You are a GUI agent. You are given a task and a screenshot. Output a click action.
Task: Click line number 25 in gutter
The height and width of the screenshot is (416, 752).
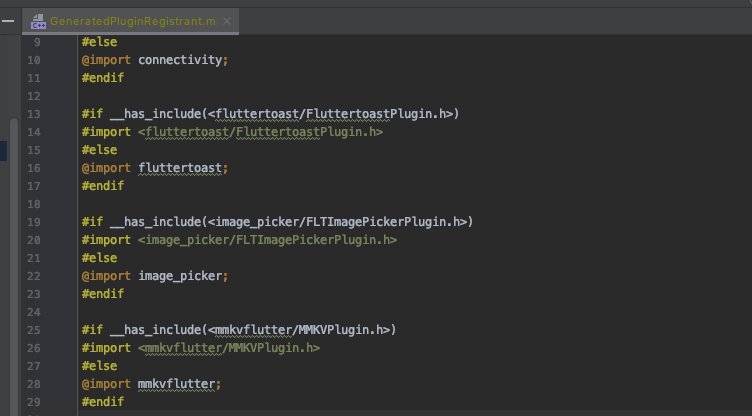coord(34,330)
